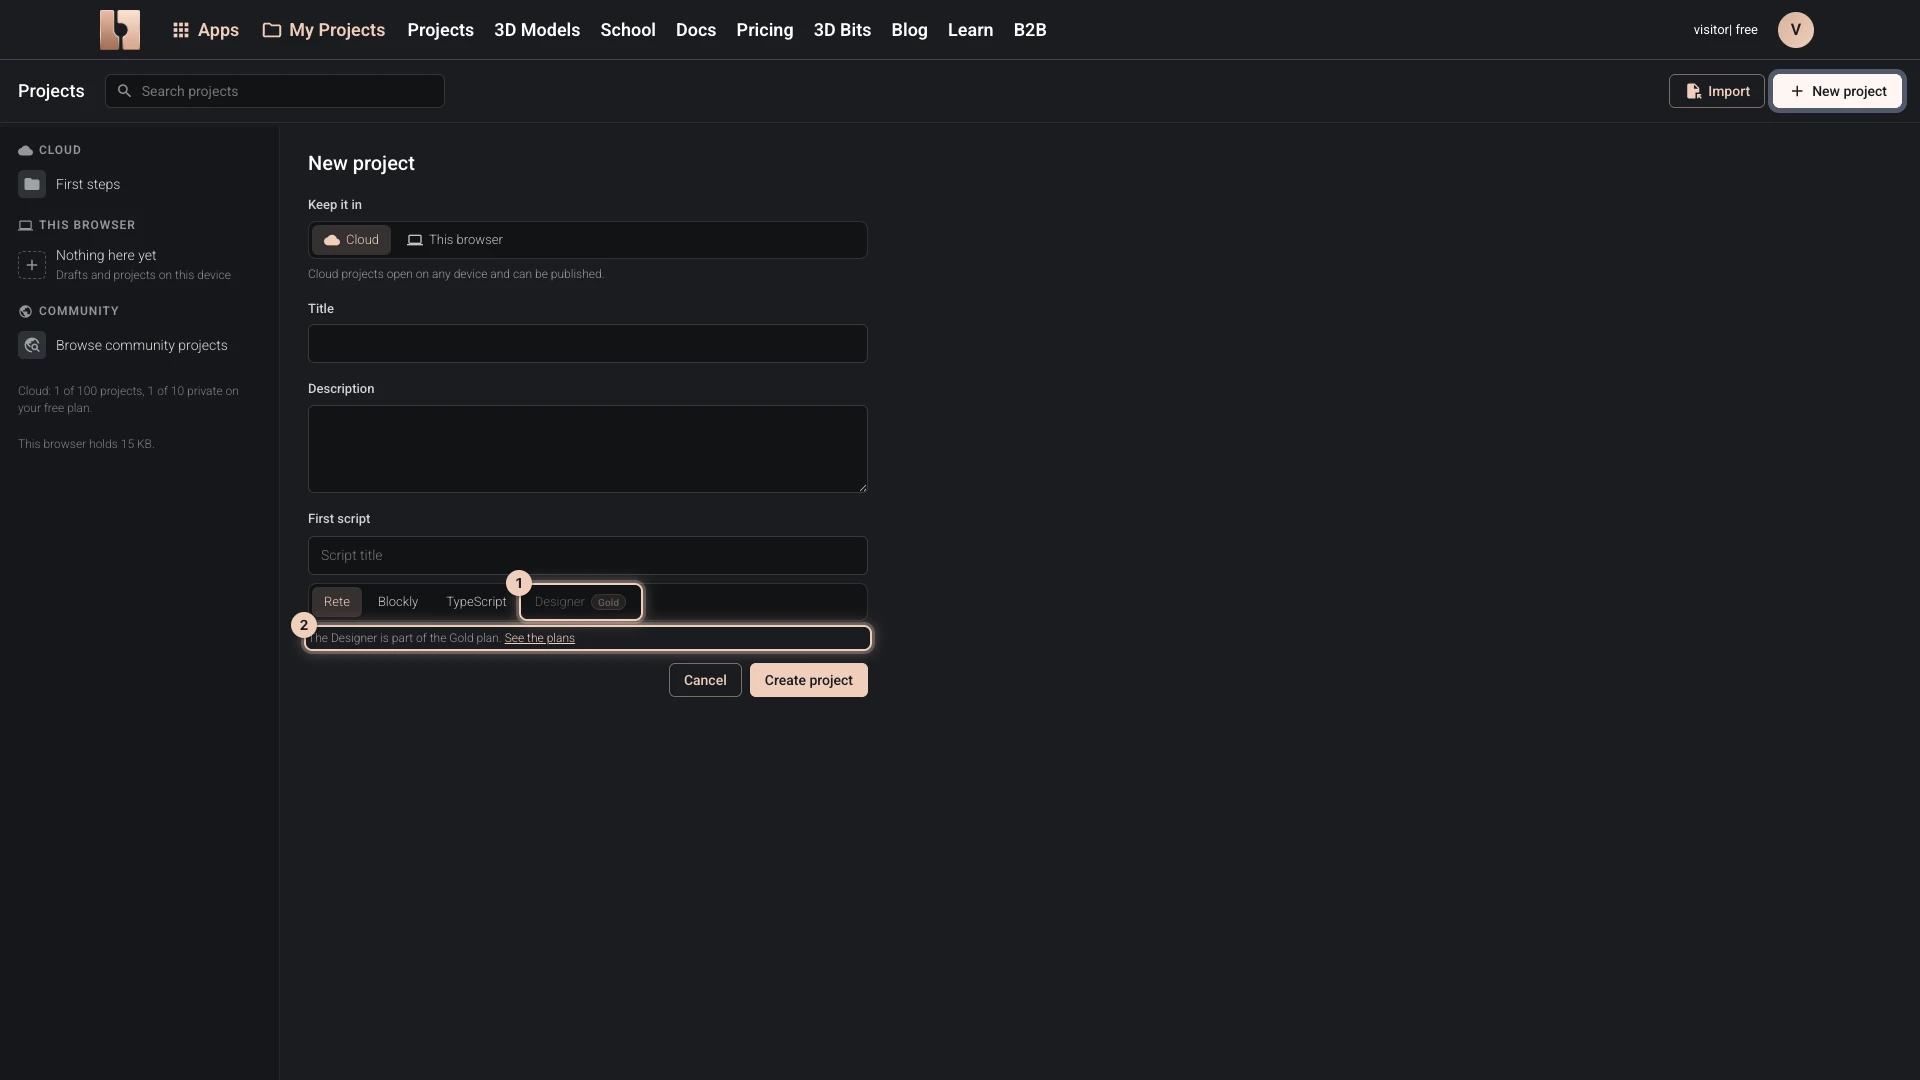Open the B2B page
This screenshot has height=1080, width=1920.
click(x=1030, y=30)
